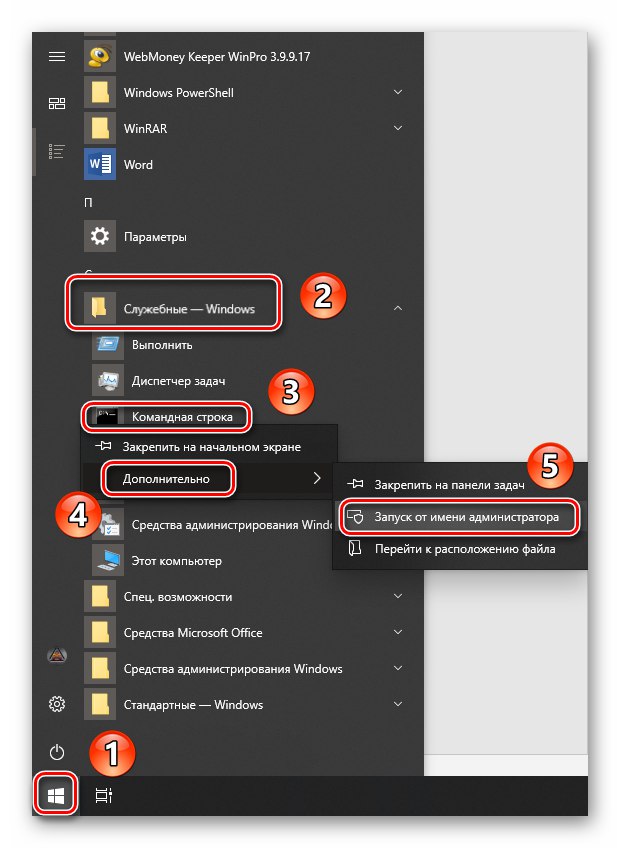This screenshot has height=848, width=620.
Task: Open the Дополнительно submenu arrow
Action: pyautogui.click(x=317, y=478)
